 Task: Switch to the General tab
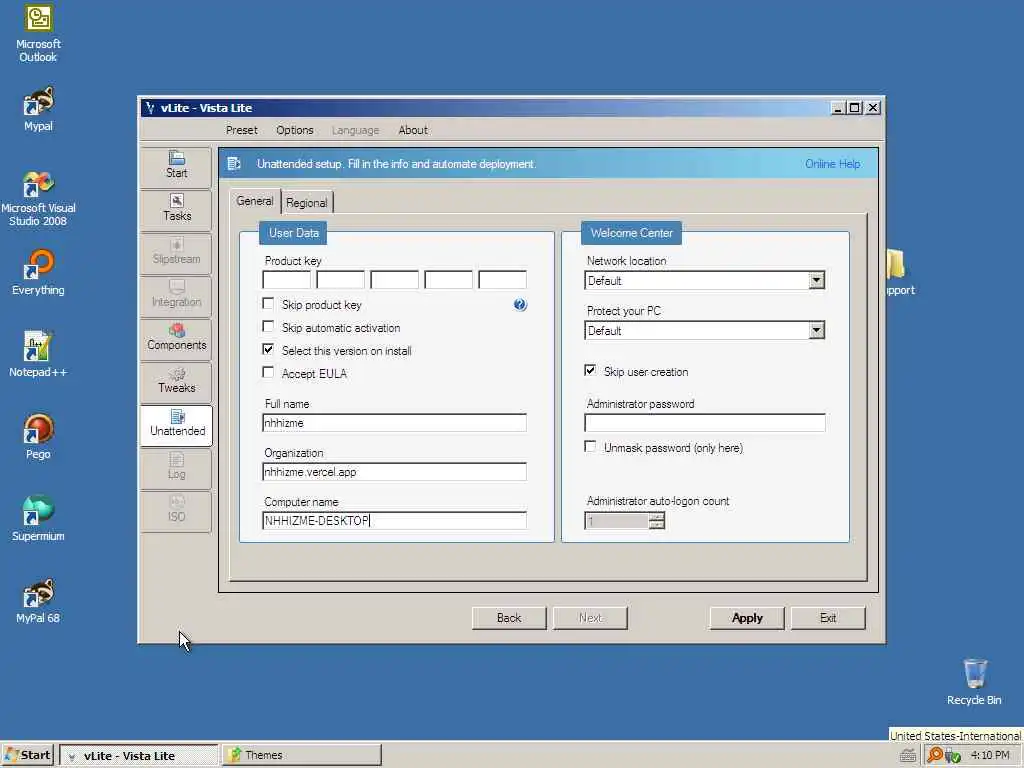pos(255,201)
